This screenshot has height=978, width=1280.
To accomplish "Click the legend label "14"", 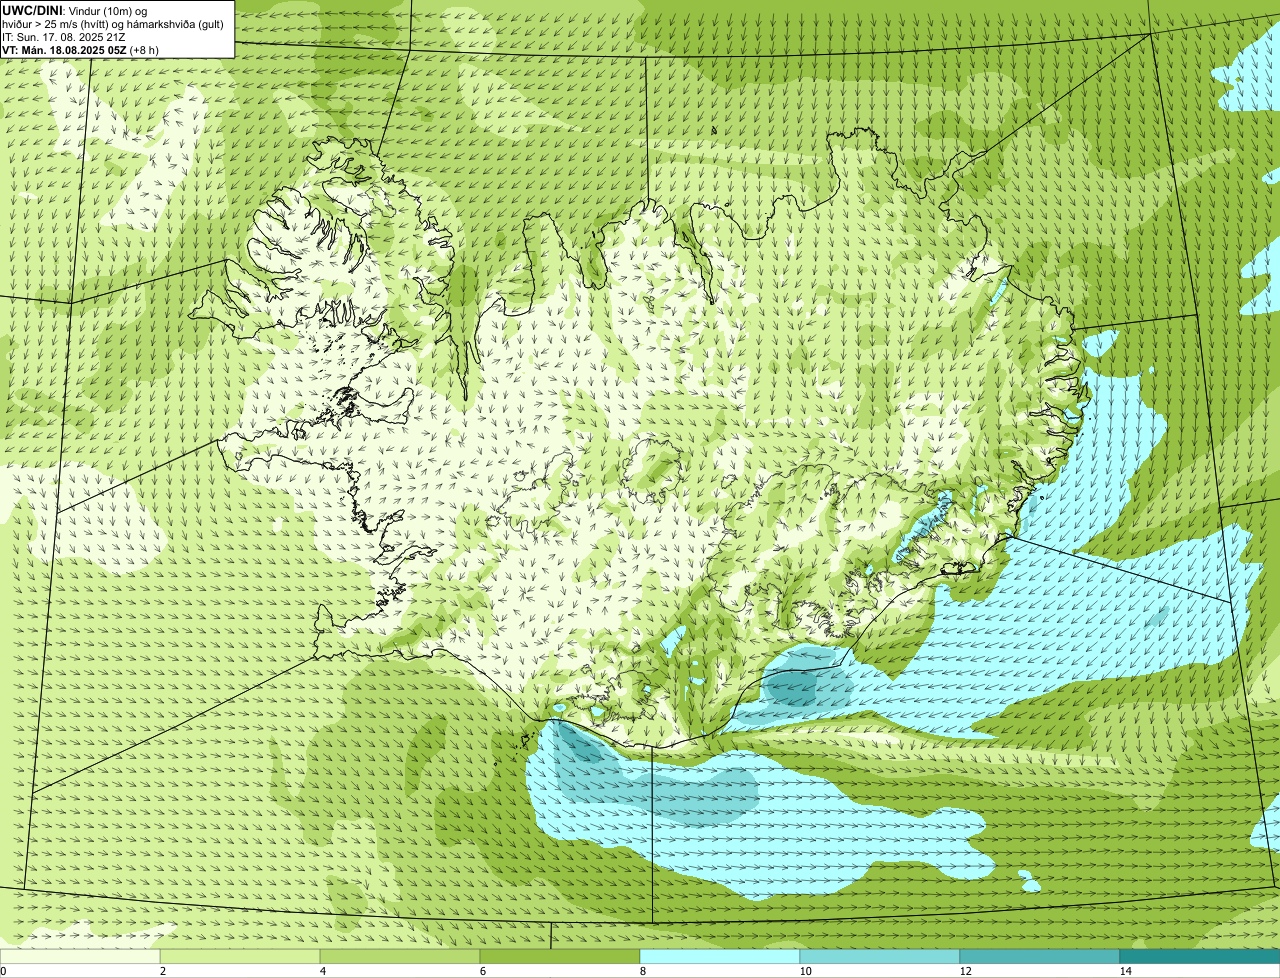I will pyautogui.click(x=1125, y=971).
